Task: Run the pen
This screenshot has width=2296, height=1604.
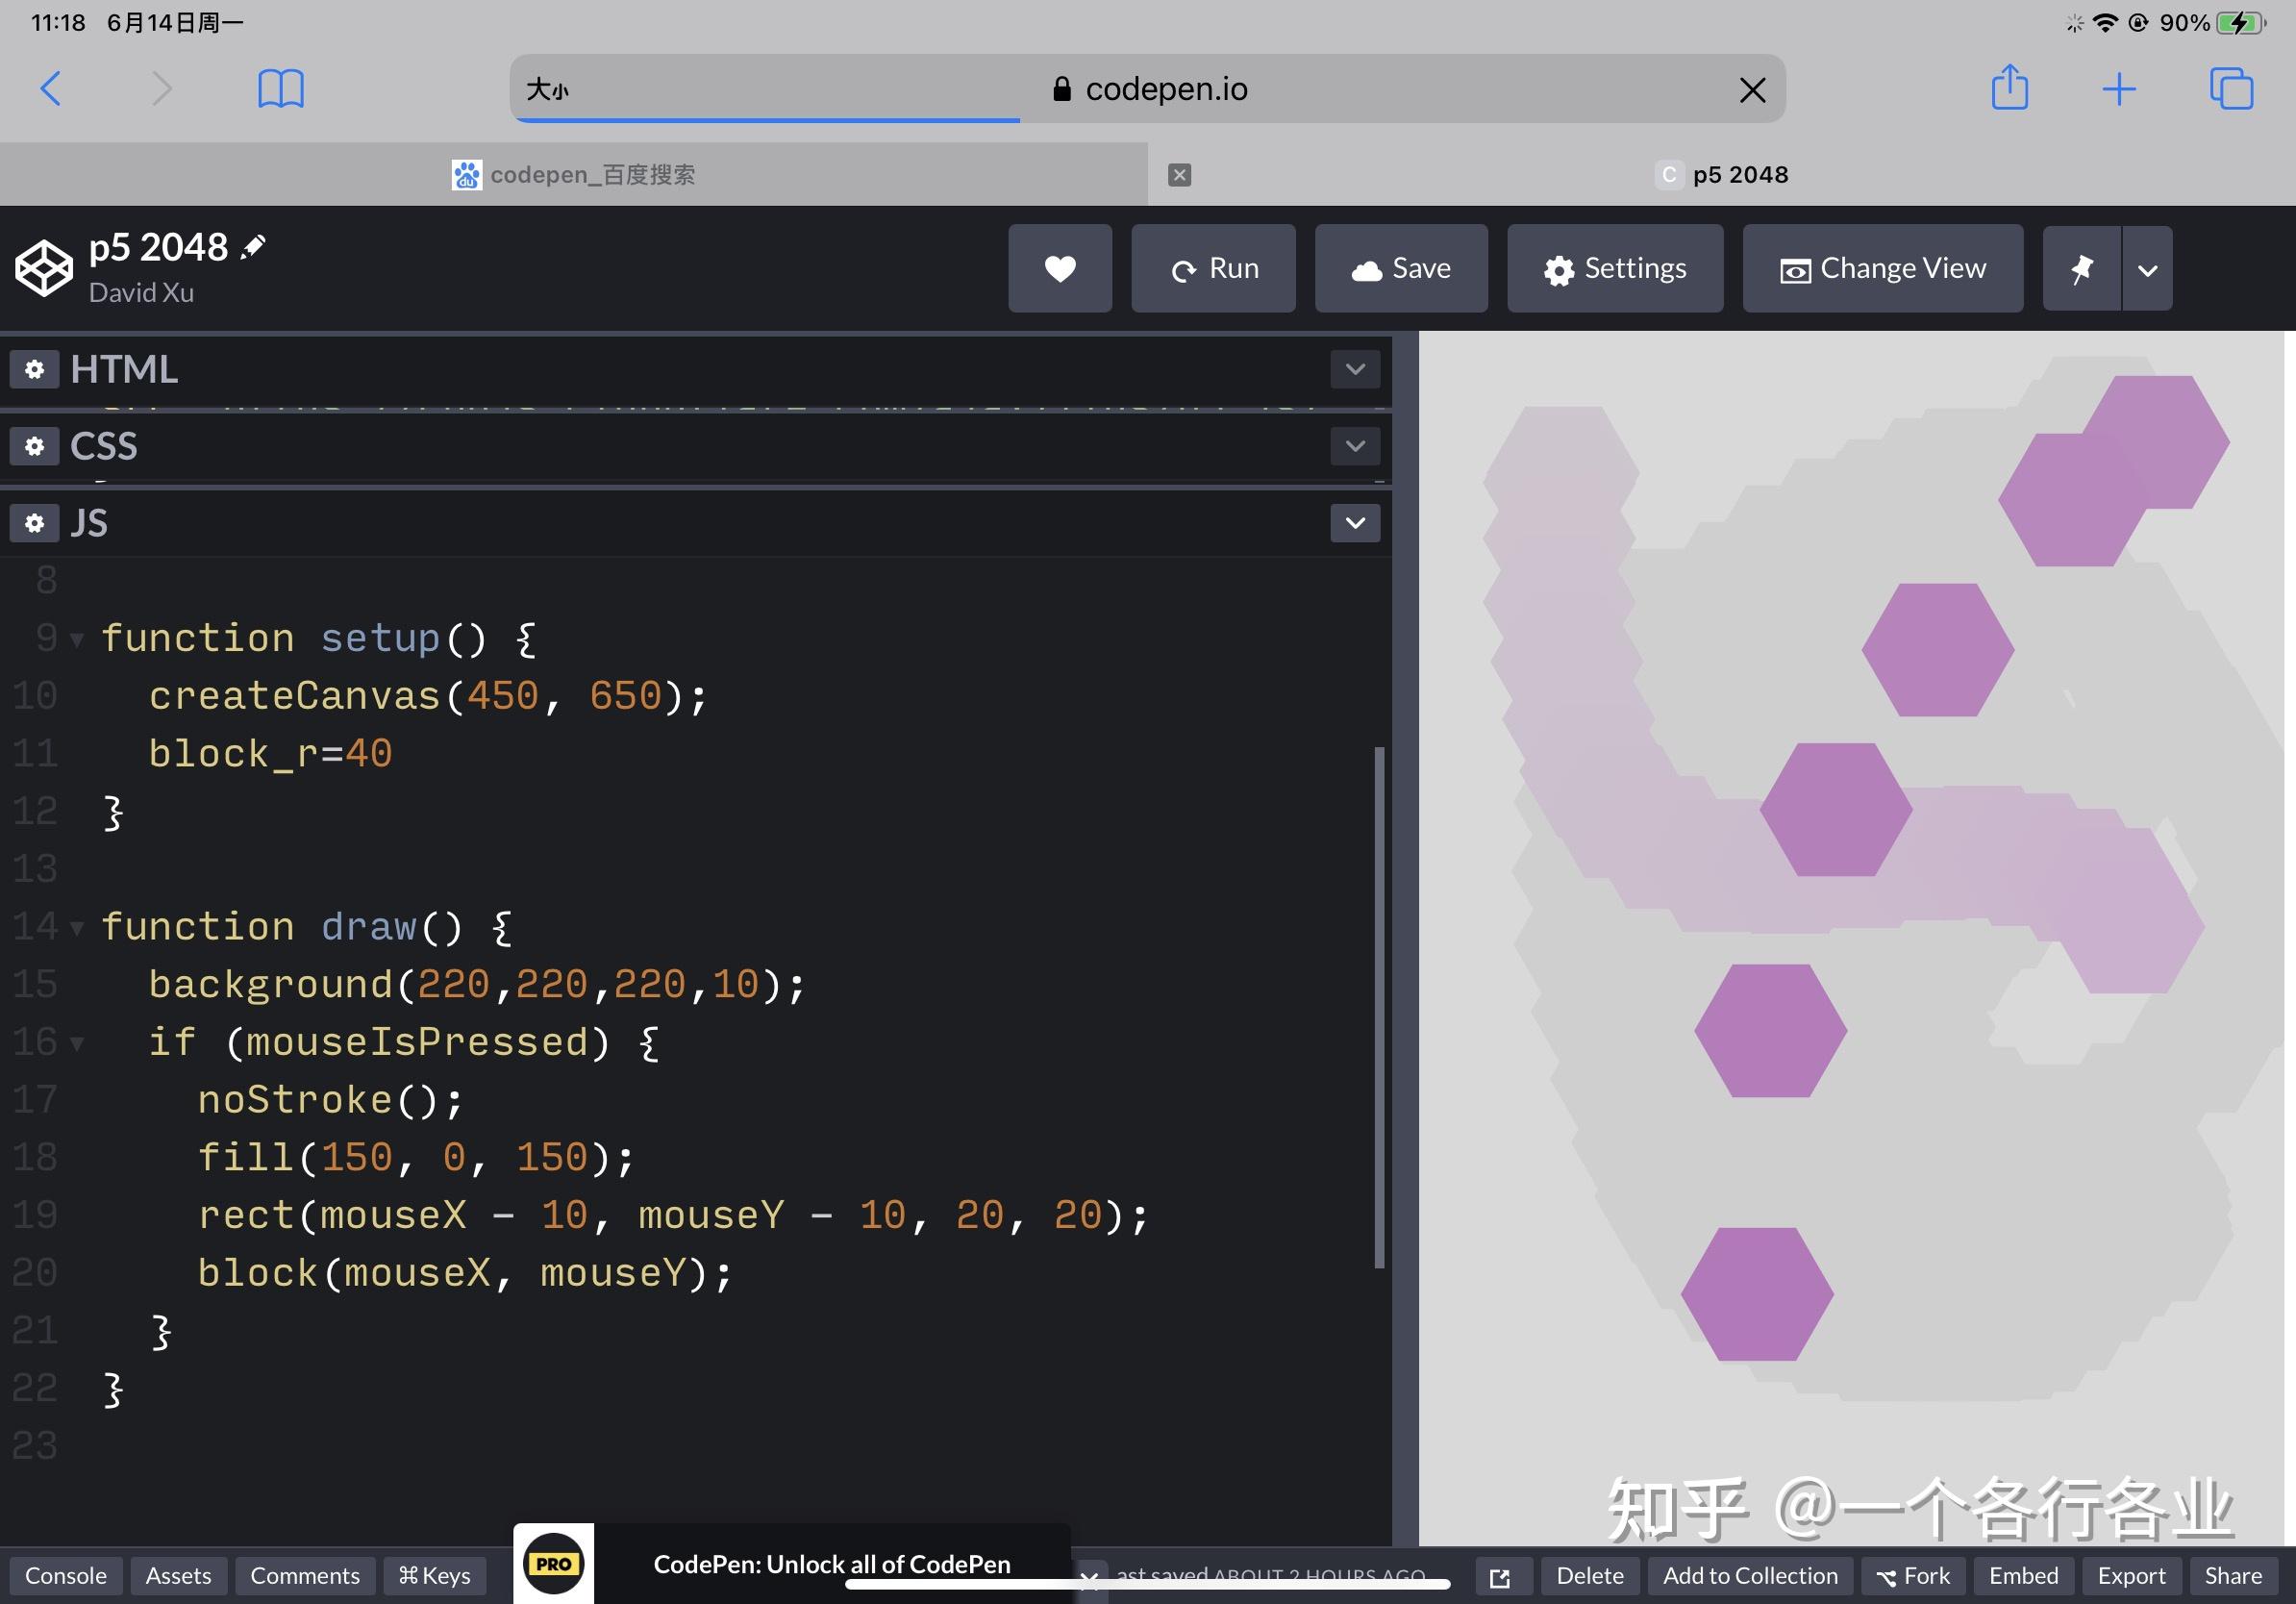Action: [x=1213, y=268]
